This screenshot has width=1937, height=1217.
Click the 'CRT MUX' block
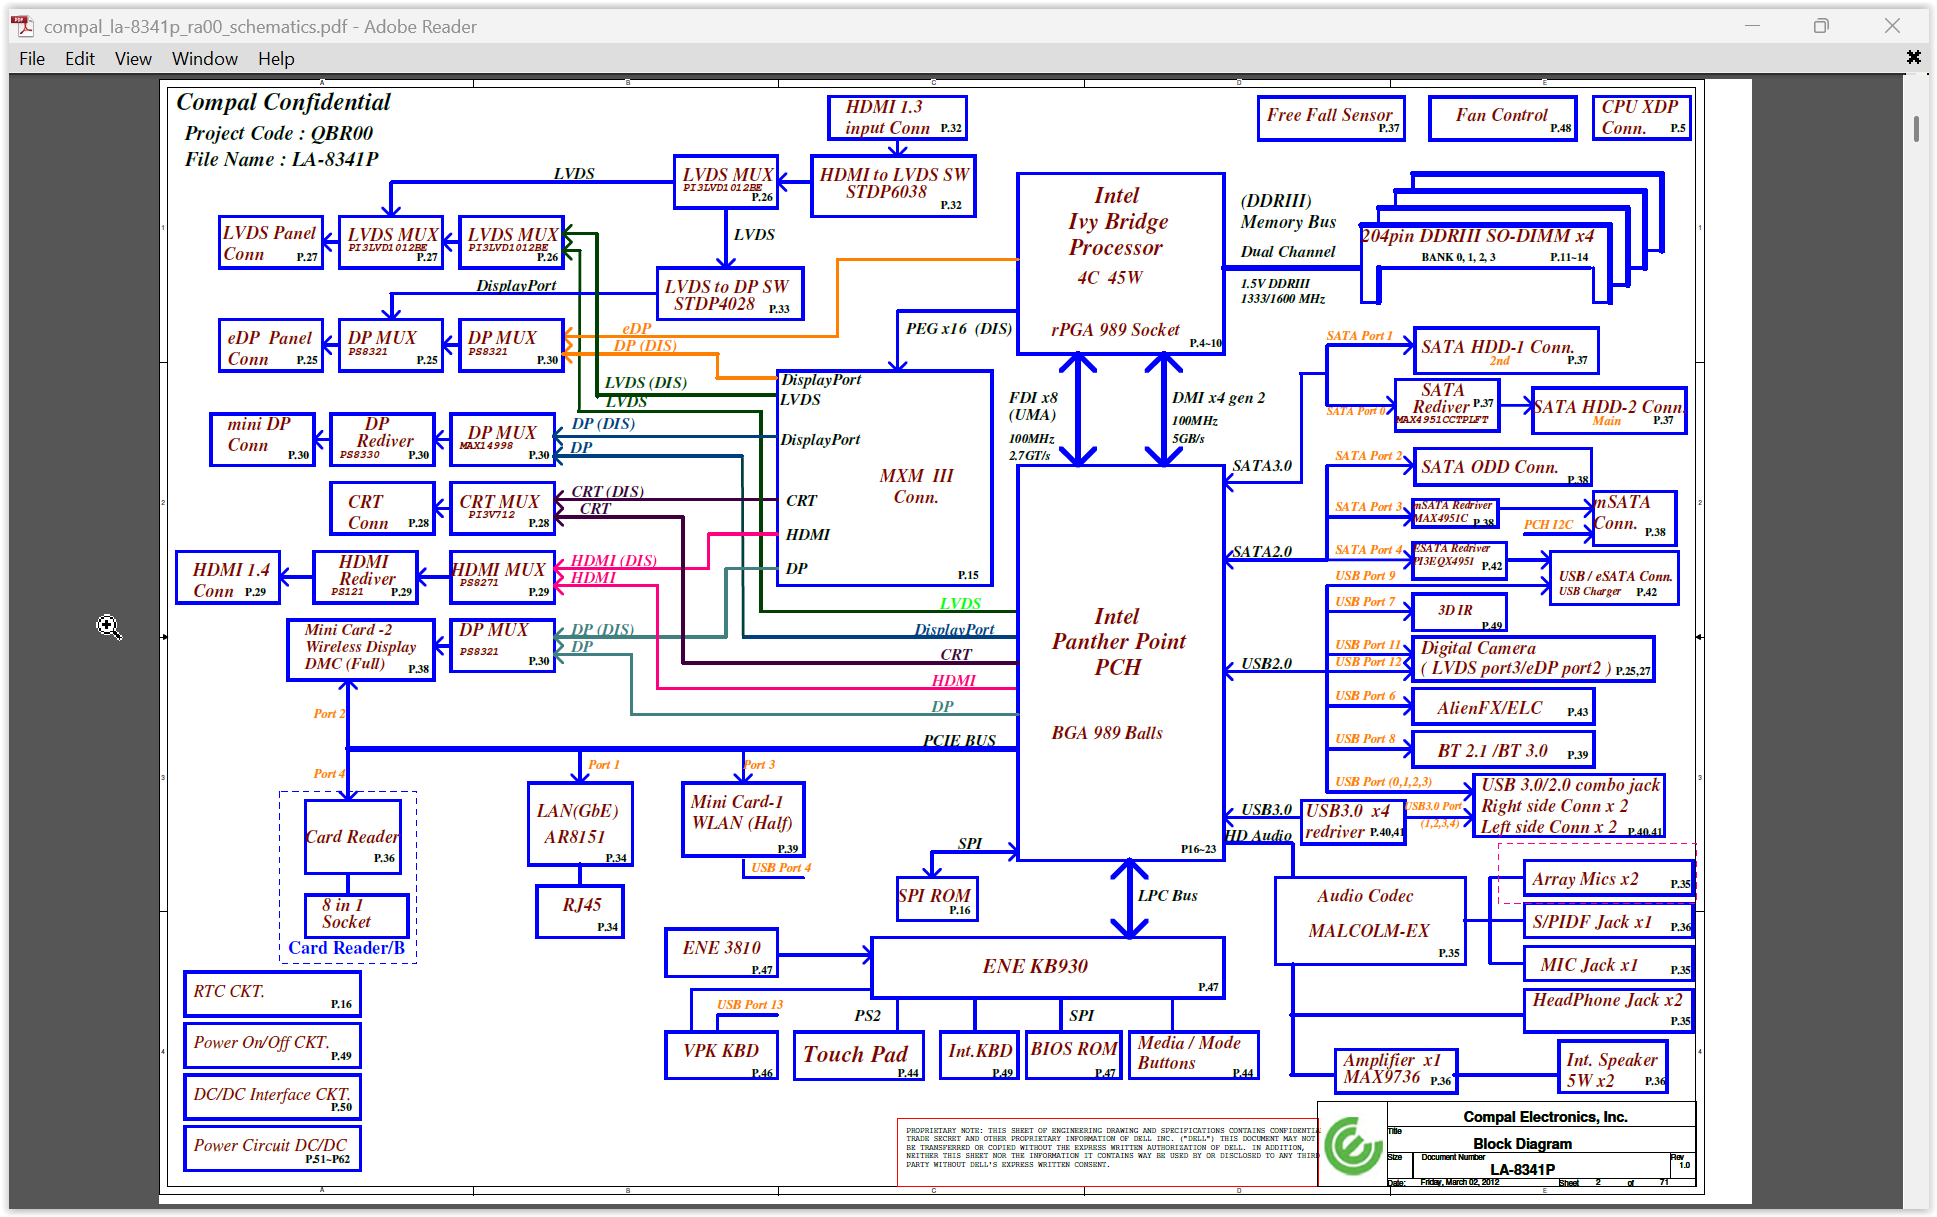[x=502, y=508]
